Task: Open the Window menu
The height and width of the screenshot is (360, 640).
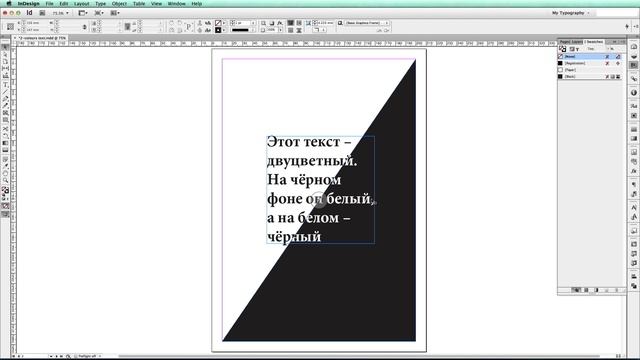Action: [x=176, y=4]
